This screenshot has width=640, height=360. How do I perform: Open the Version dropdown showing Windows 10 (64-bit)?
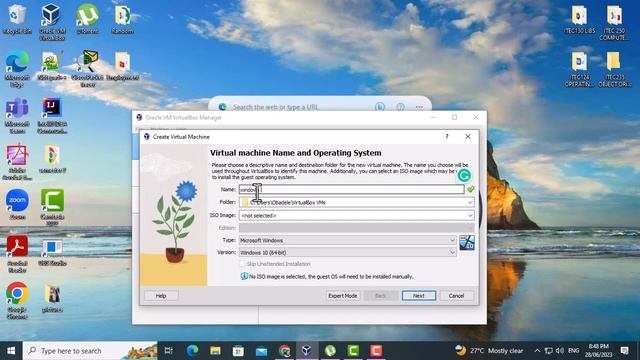click(x=347, y=253)
